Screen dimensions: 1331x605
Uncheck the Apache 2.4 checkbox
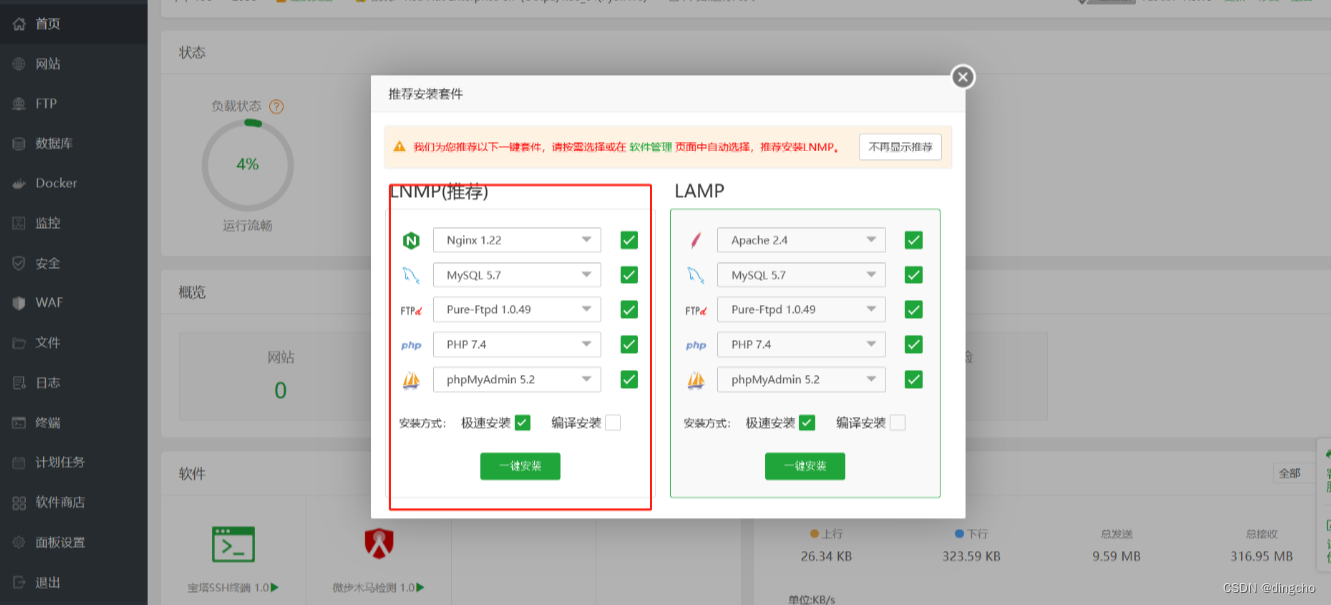point(913,240)
